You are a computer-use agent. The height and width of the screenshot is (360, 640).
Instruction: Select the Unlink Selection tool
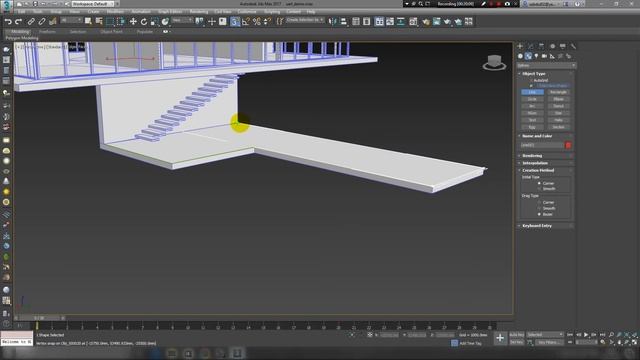tap(42, 21)
